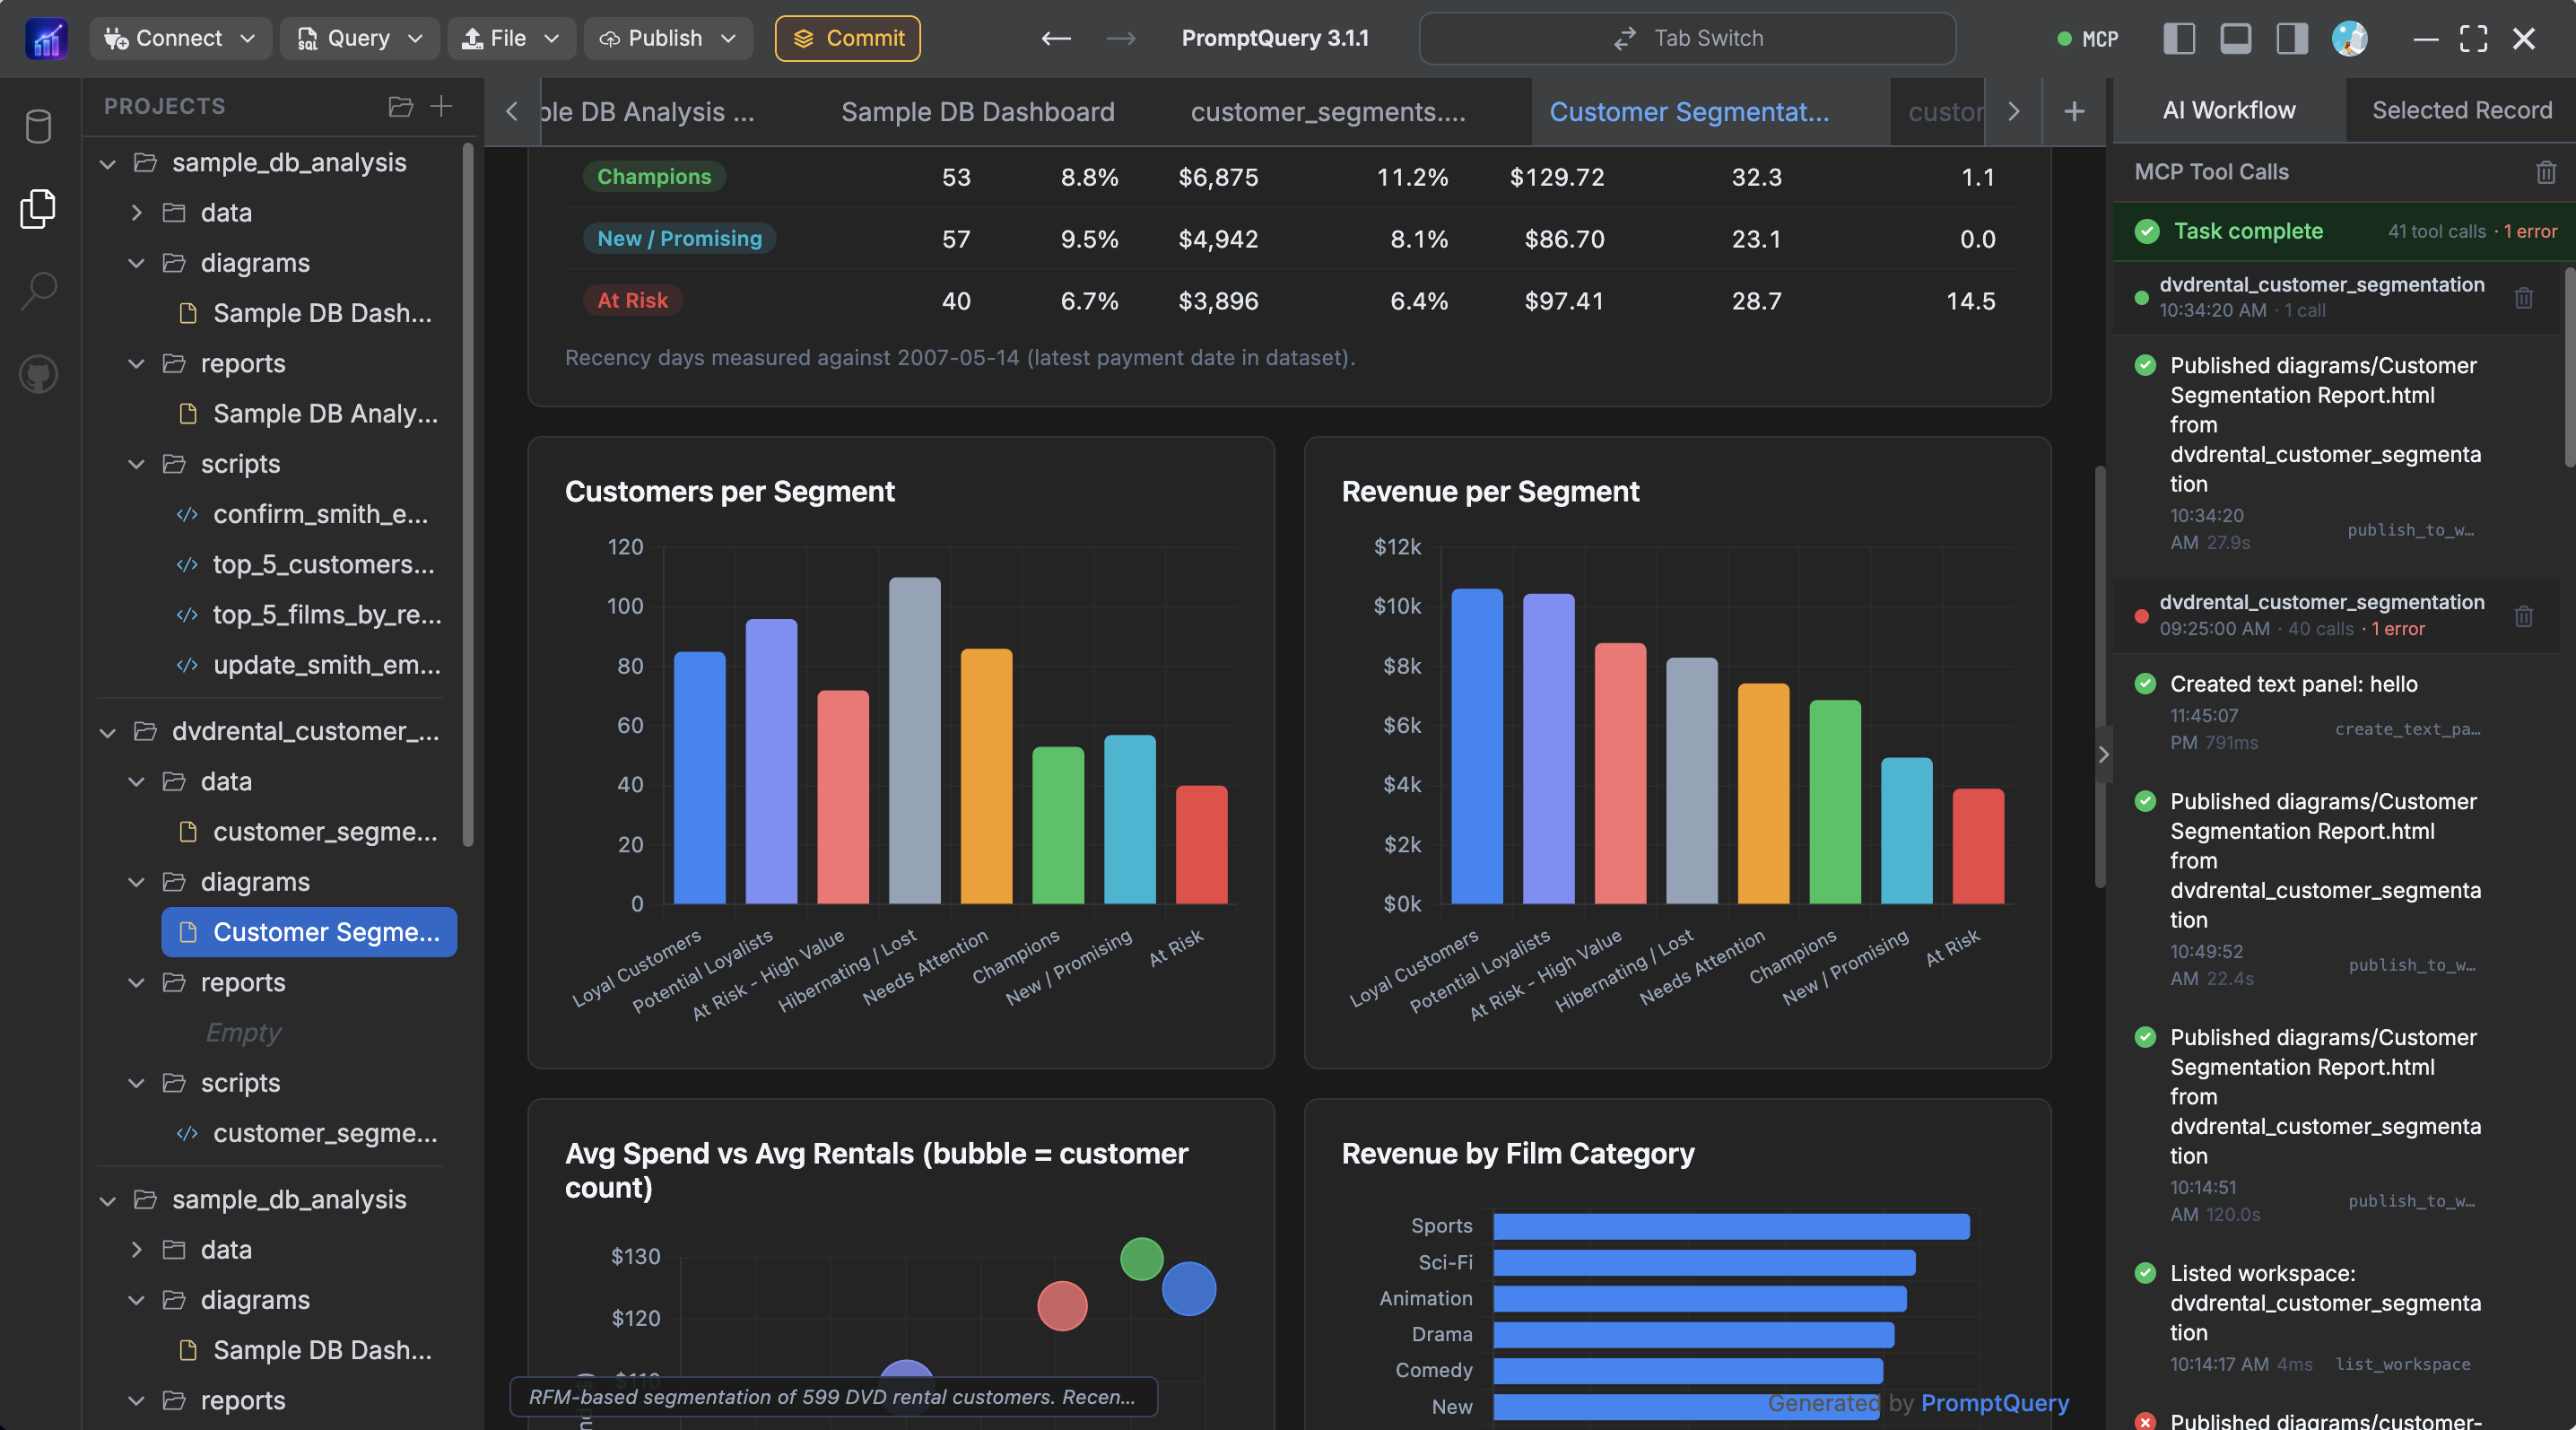
Task: Click the PromptQuery link in footer
Action: (x=1994, y=1403)
